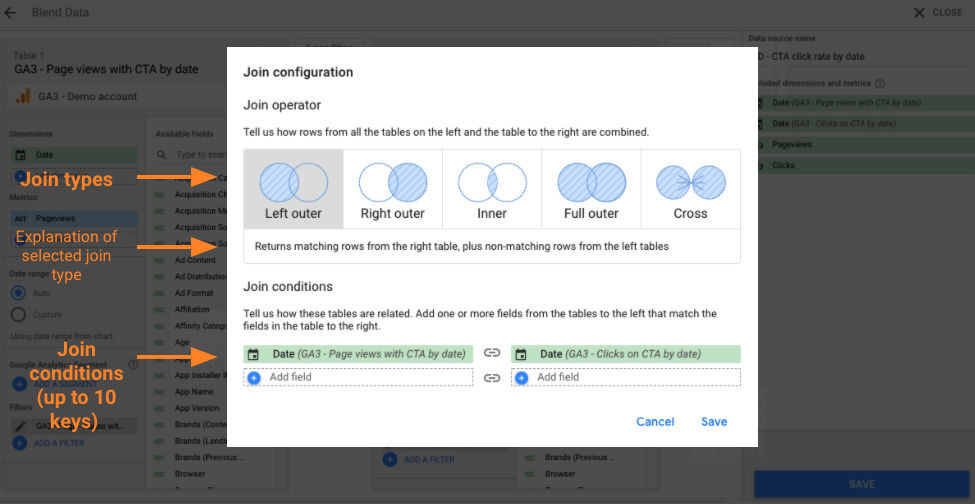Open help icon next to Included dimensions and metrics
Image resolution: width=975 pixels, height=504 pixels.
click(879, 83)
